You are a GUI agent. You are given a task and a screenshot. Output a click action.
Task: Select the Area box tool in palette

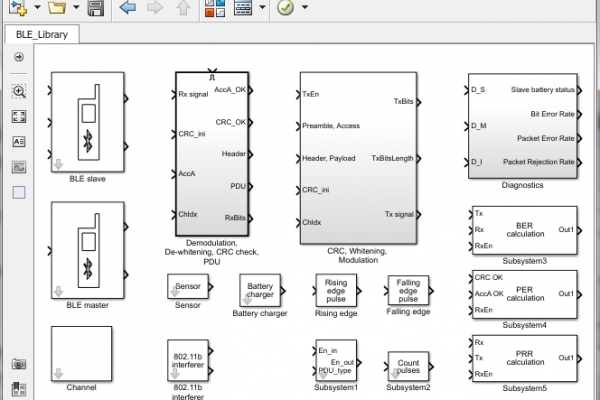(x=19, y=191)
